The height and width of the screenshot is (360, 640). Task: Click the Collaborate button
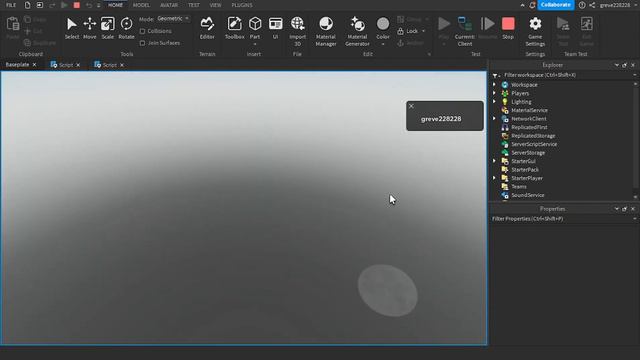556,5
